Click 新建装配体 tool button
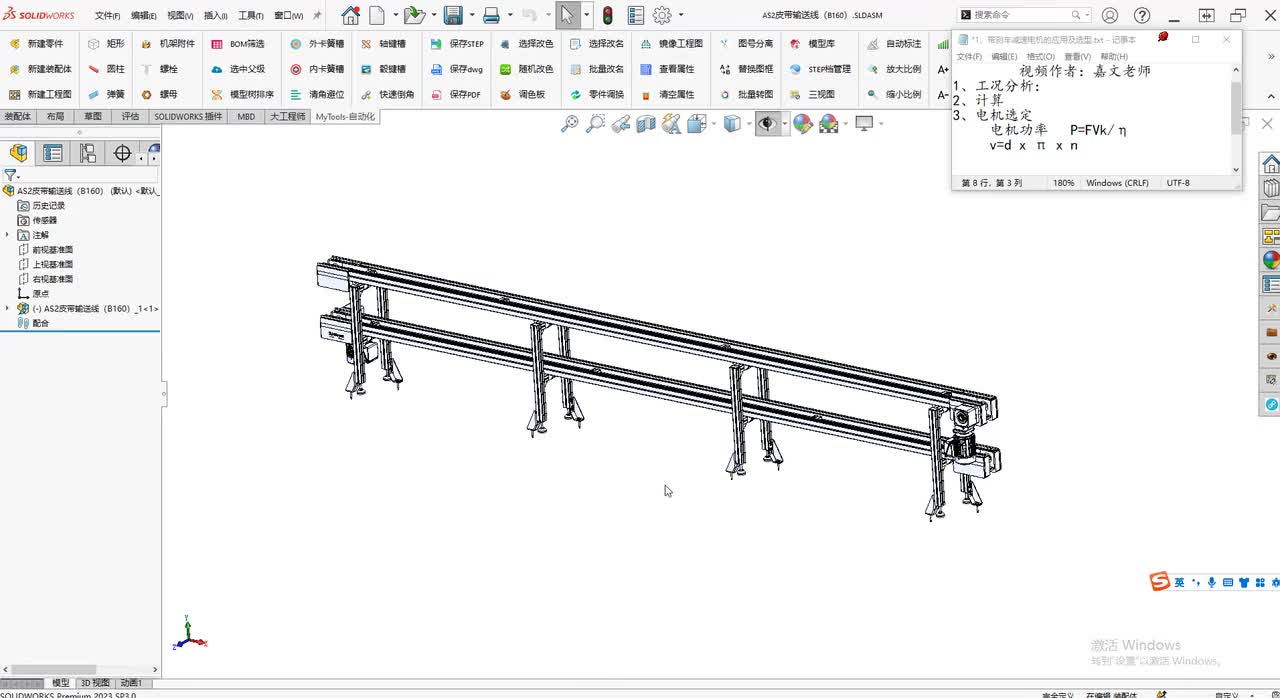The width and height of the screenshot is (1280, 698). coord(40,69)
